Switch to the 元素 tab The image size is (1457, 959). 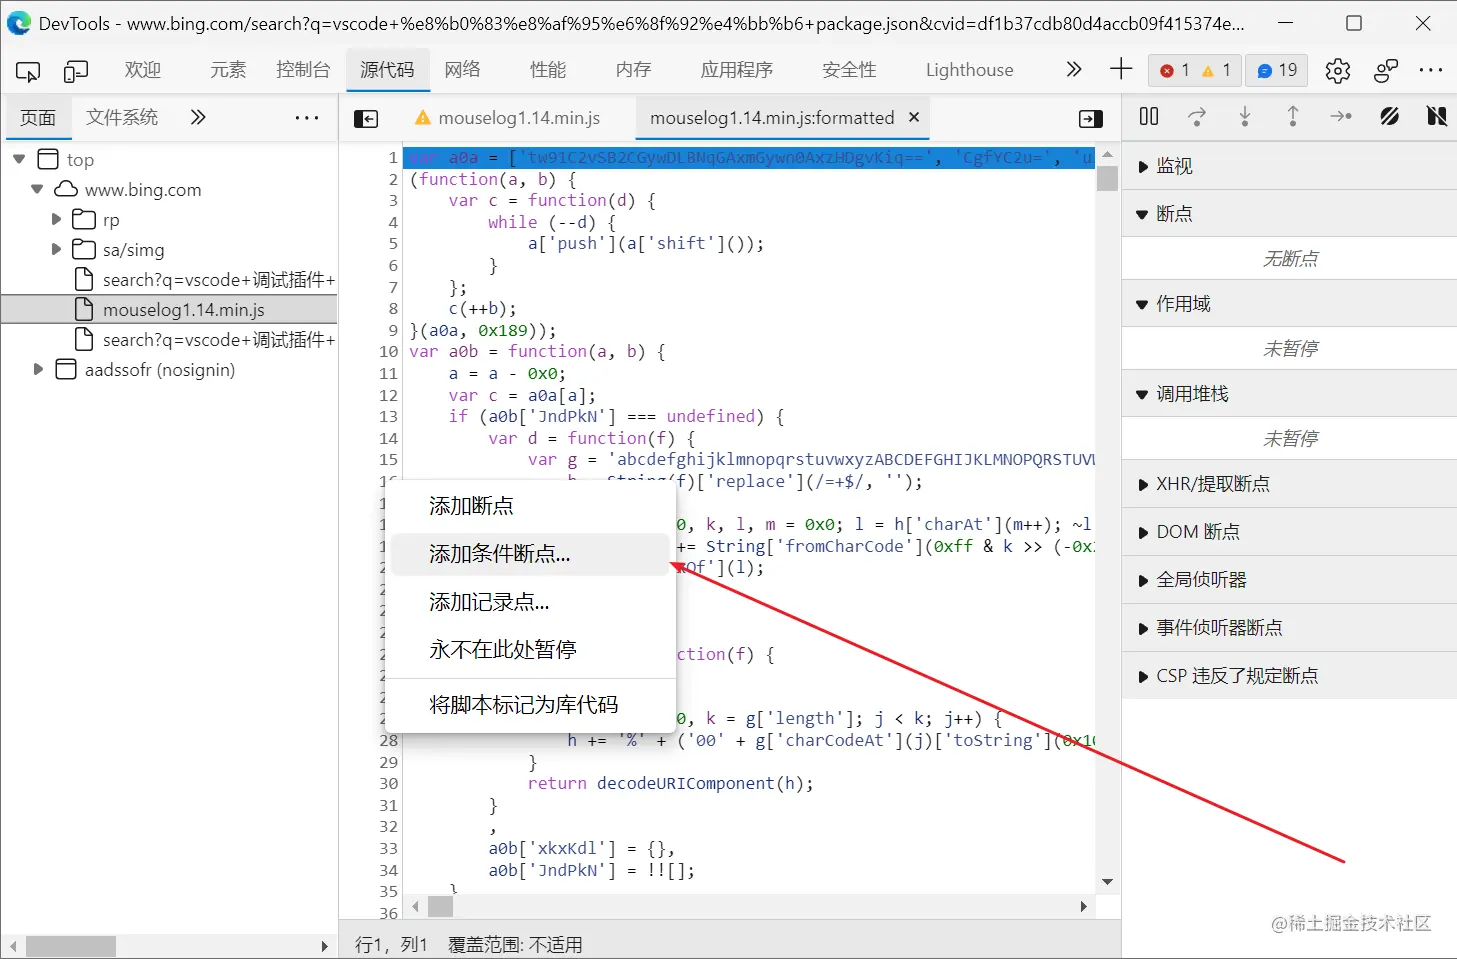pyautogui.click(x=228, y=70)
